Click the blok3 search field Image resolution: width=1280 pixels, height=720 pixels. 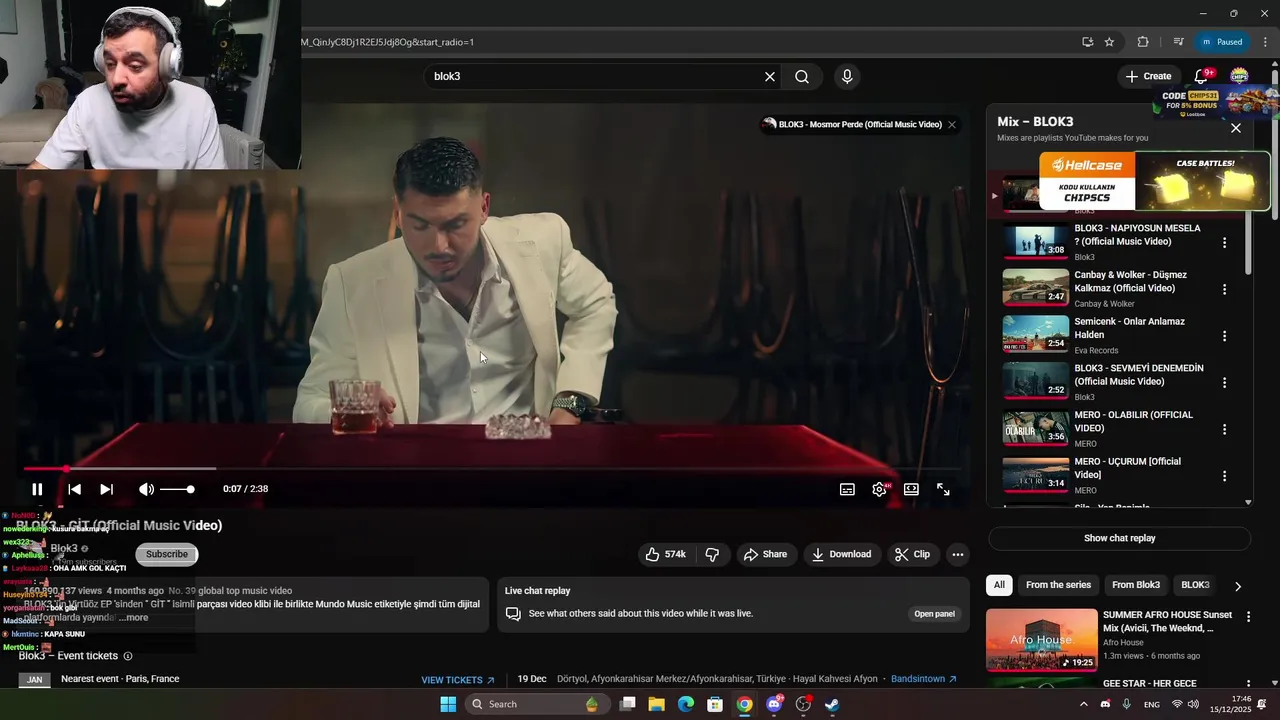coord(595,77)
